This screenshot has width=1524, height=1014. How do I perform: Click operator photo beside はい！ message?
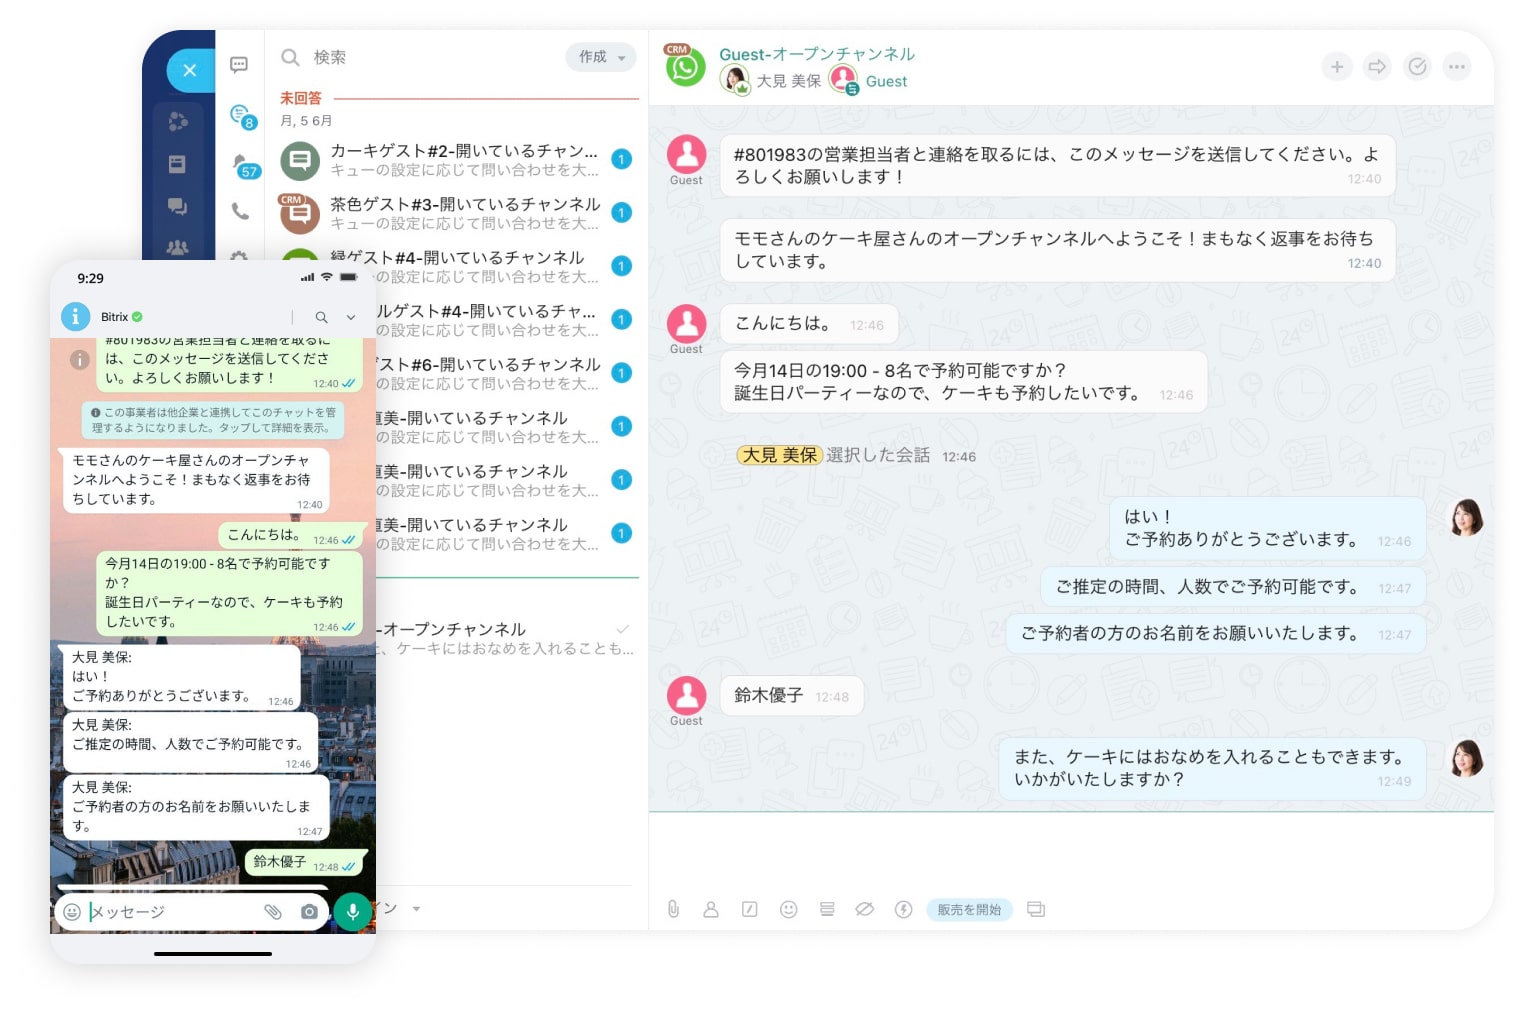pyautogui.click(x=1467, y=518)
